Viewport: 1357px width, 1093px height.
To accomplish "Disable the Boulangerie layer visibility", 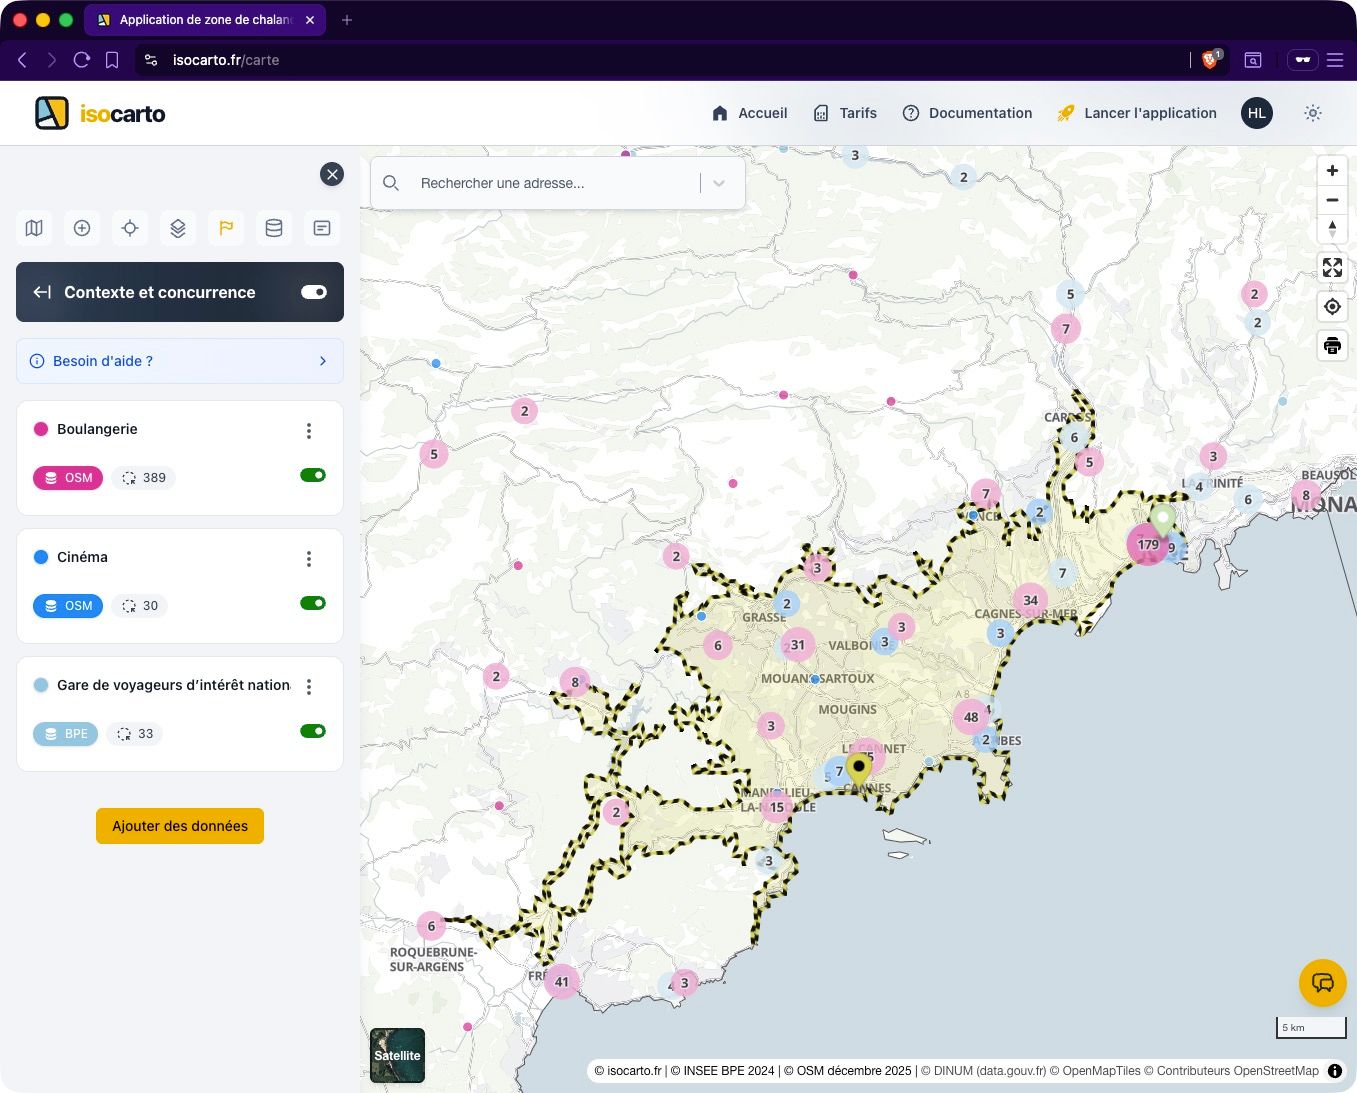I will 313,475.
